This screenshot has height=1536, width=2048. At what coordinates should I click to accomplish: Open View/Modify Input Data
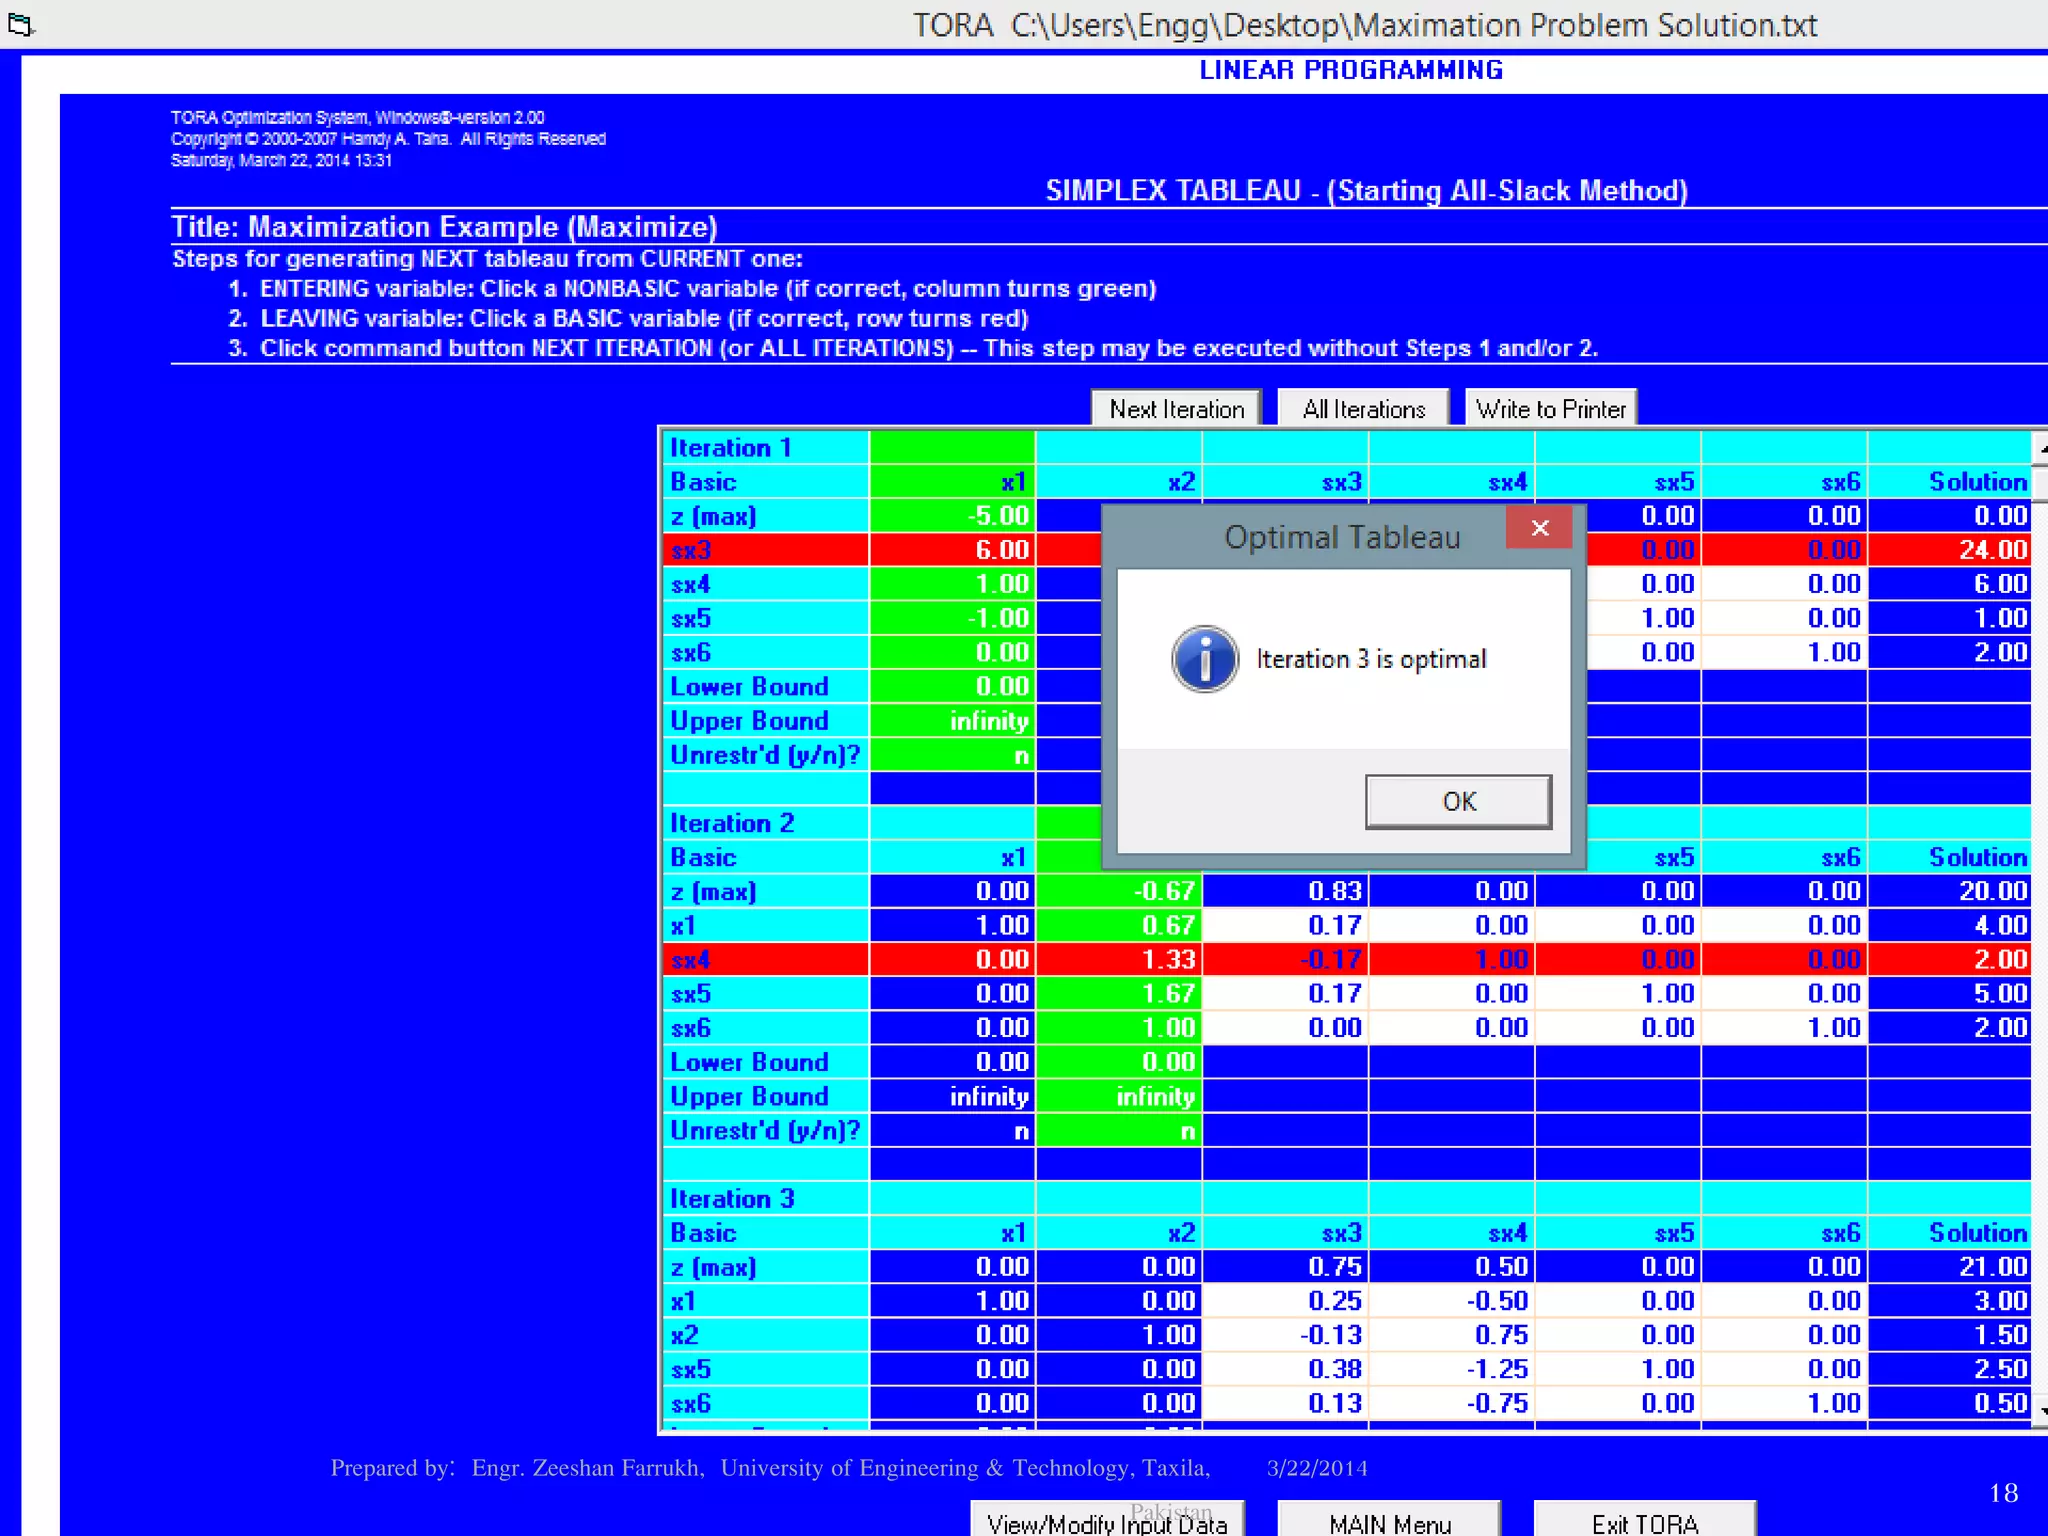1107,1521
